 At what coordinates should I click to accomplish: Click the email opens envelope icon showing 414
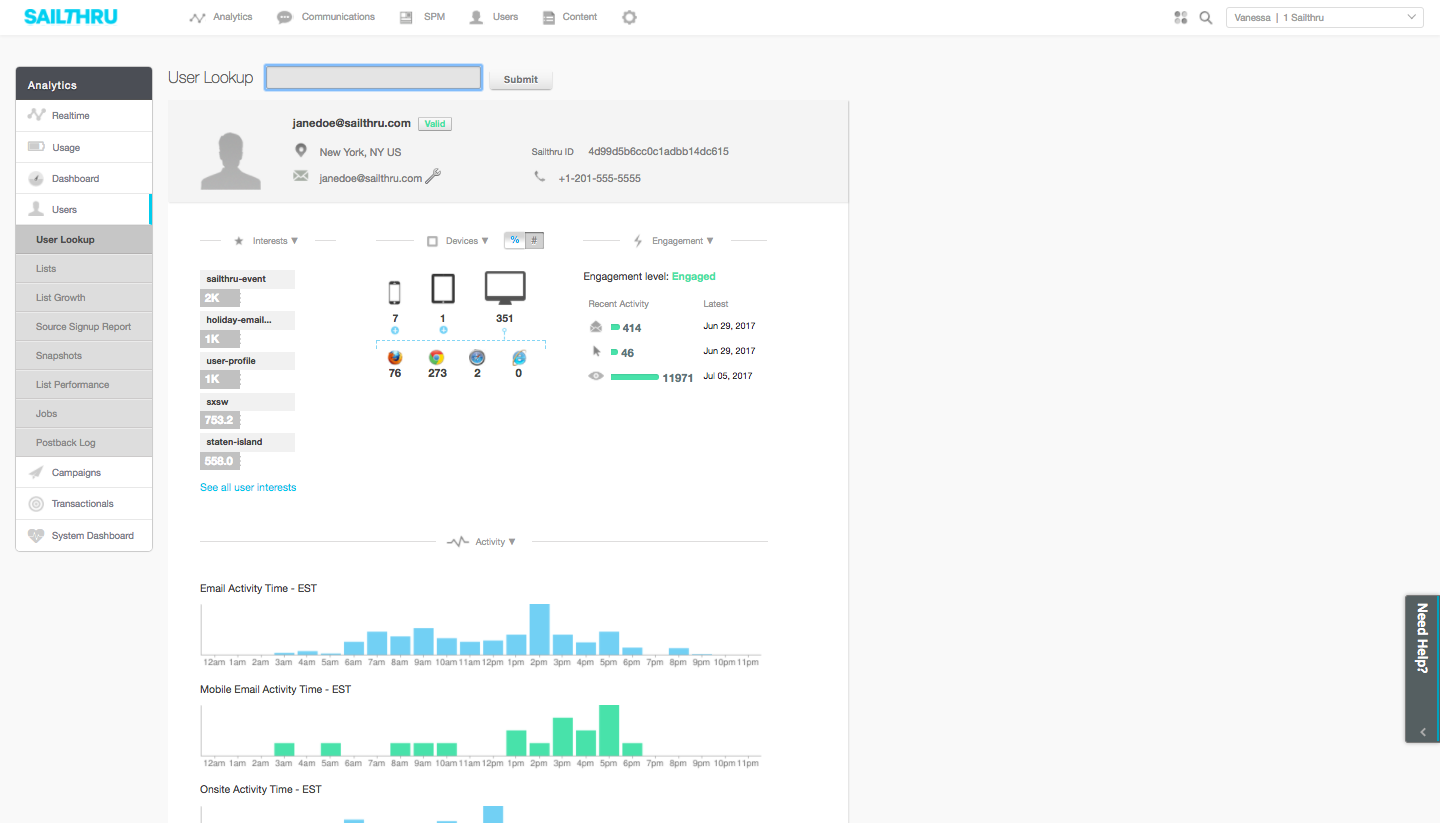tap(596, 327)
